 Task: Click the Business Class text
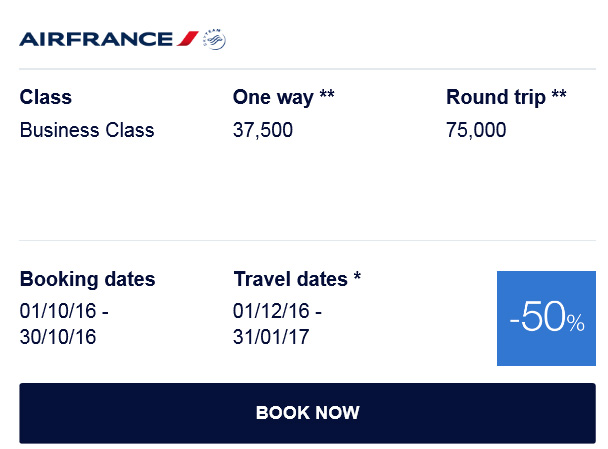(87, 130)
